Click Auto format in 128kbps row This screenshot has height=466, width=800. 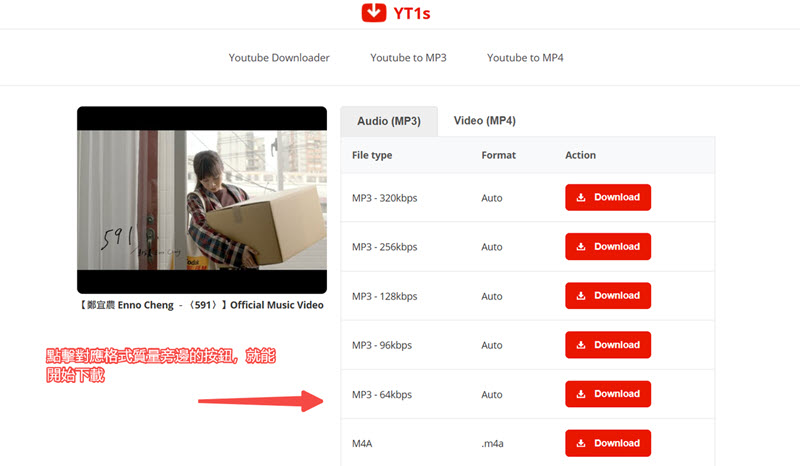coord(492,297)
